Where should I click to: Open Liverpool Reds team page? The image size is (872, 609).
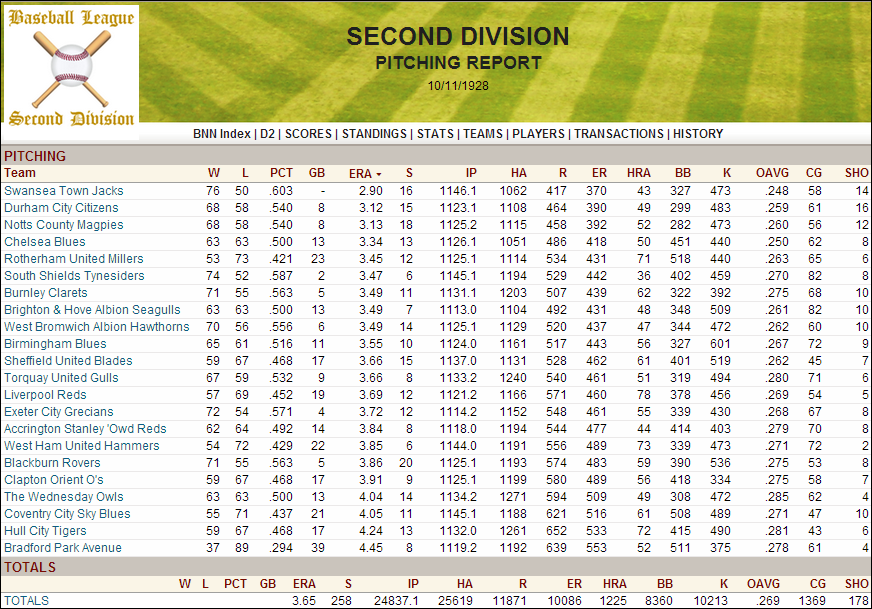46,395
